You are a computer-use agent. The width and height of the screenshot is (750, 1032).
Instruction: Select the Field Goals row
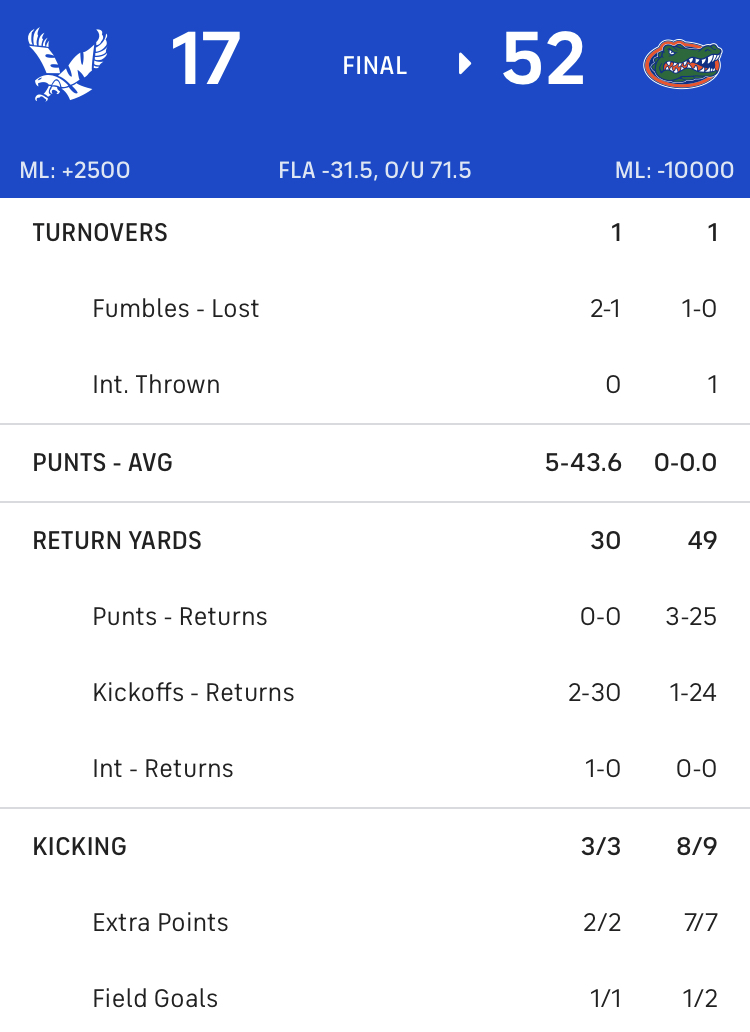click(375, 998)
